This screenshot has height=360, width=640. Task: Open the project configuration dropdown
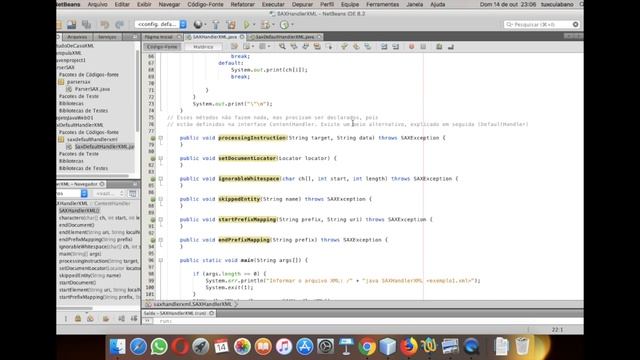click(x=161, y=24)
